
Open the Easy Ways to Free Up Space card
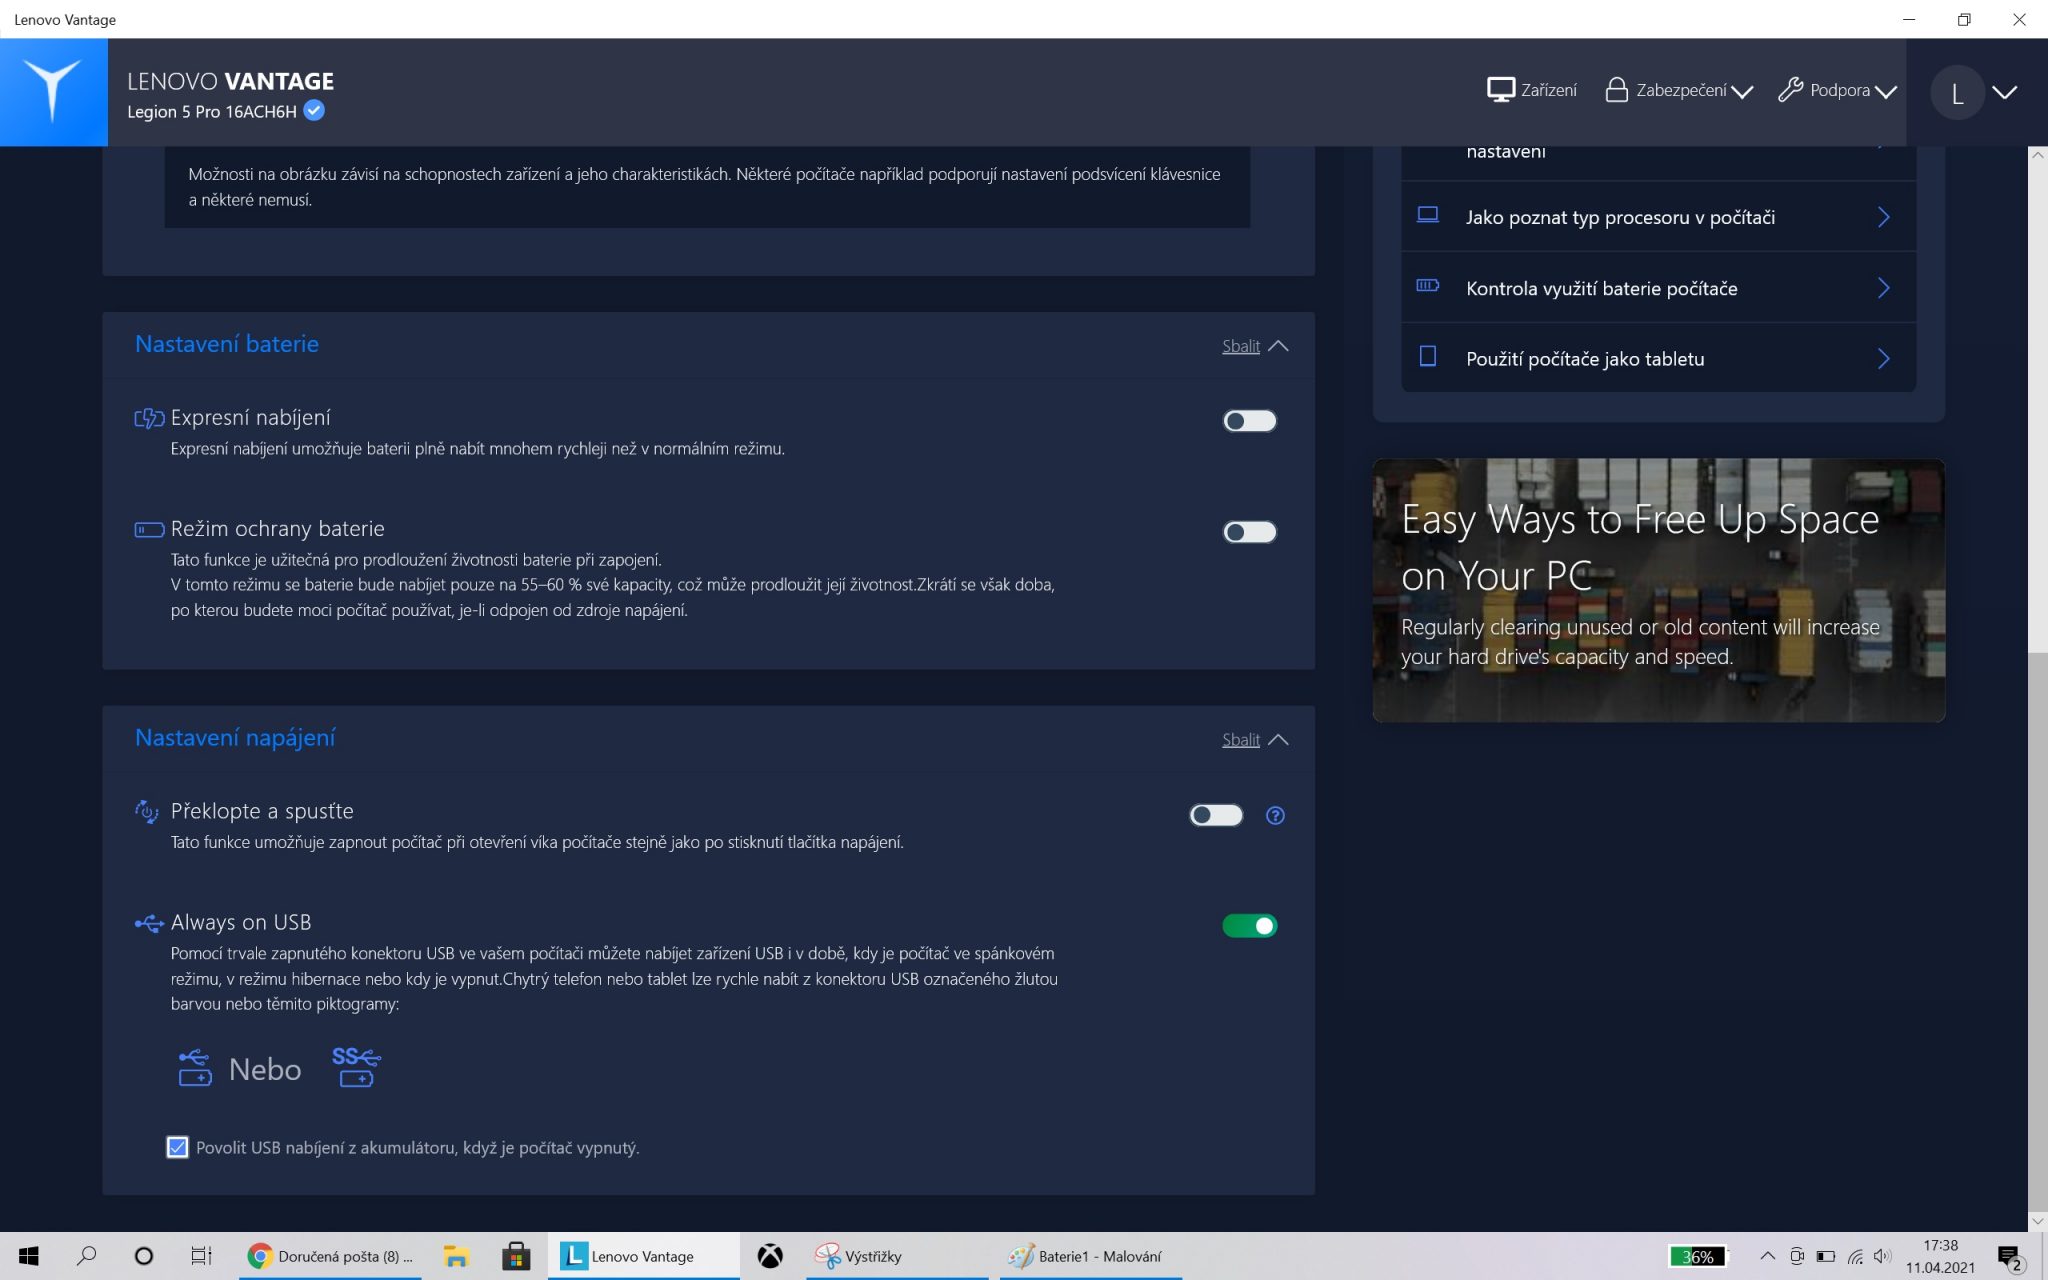point(1658,590)
